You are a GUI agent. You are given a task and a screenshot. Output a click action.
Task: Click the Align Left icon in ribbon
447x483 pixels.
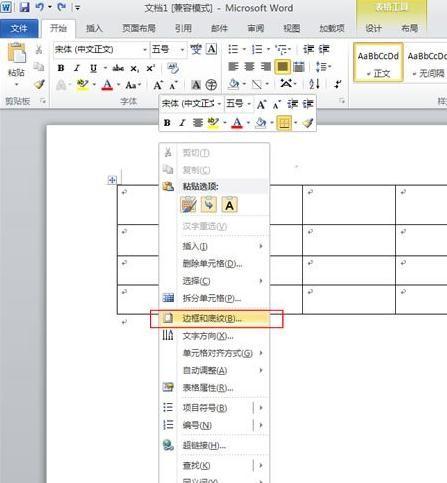click(x=233, y=67)
